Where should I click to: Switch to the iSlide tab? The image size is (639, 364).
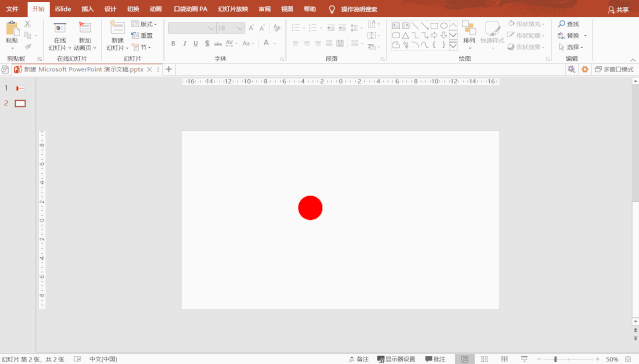(63, 9)
